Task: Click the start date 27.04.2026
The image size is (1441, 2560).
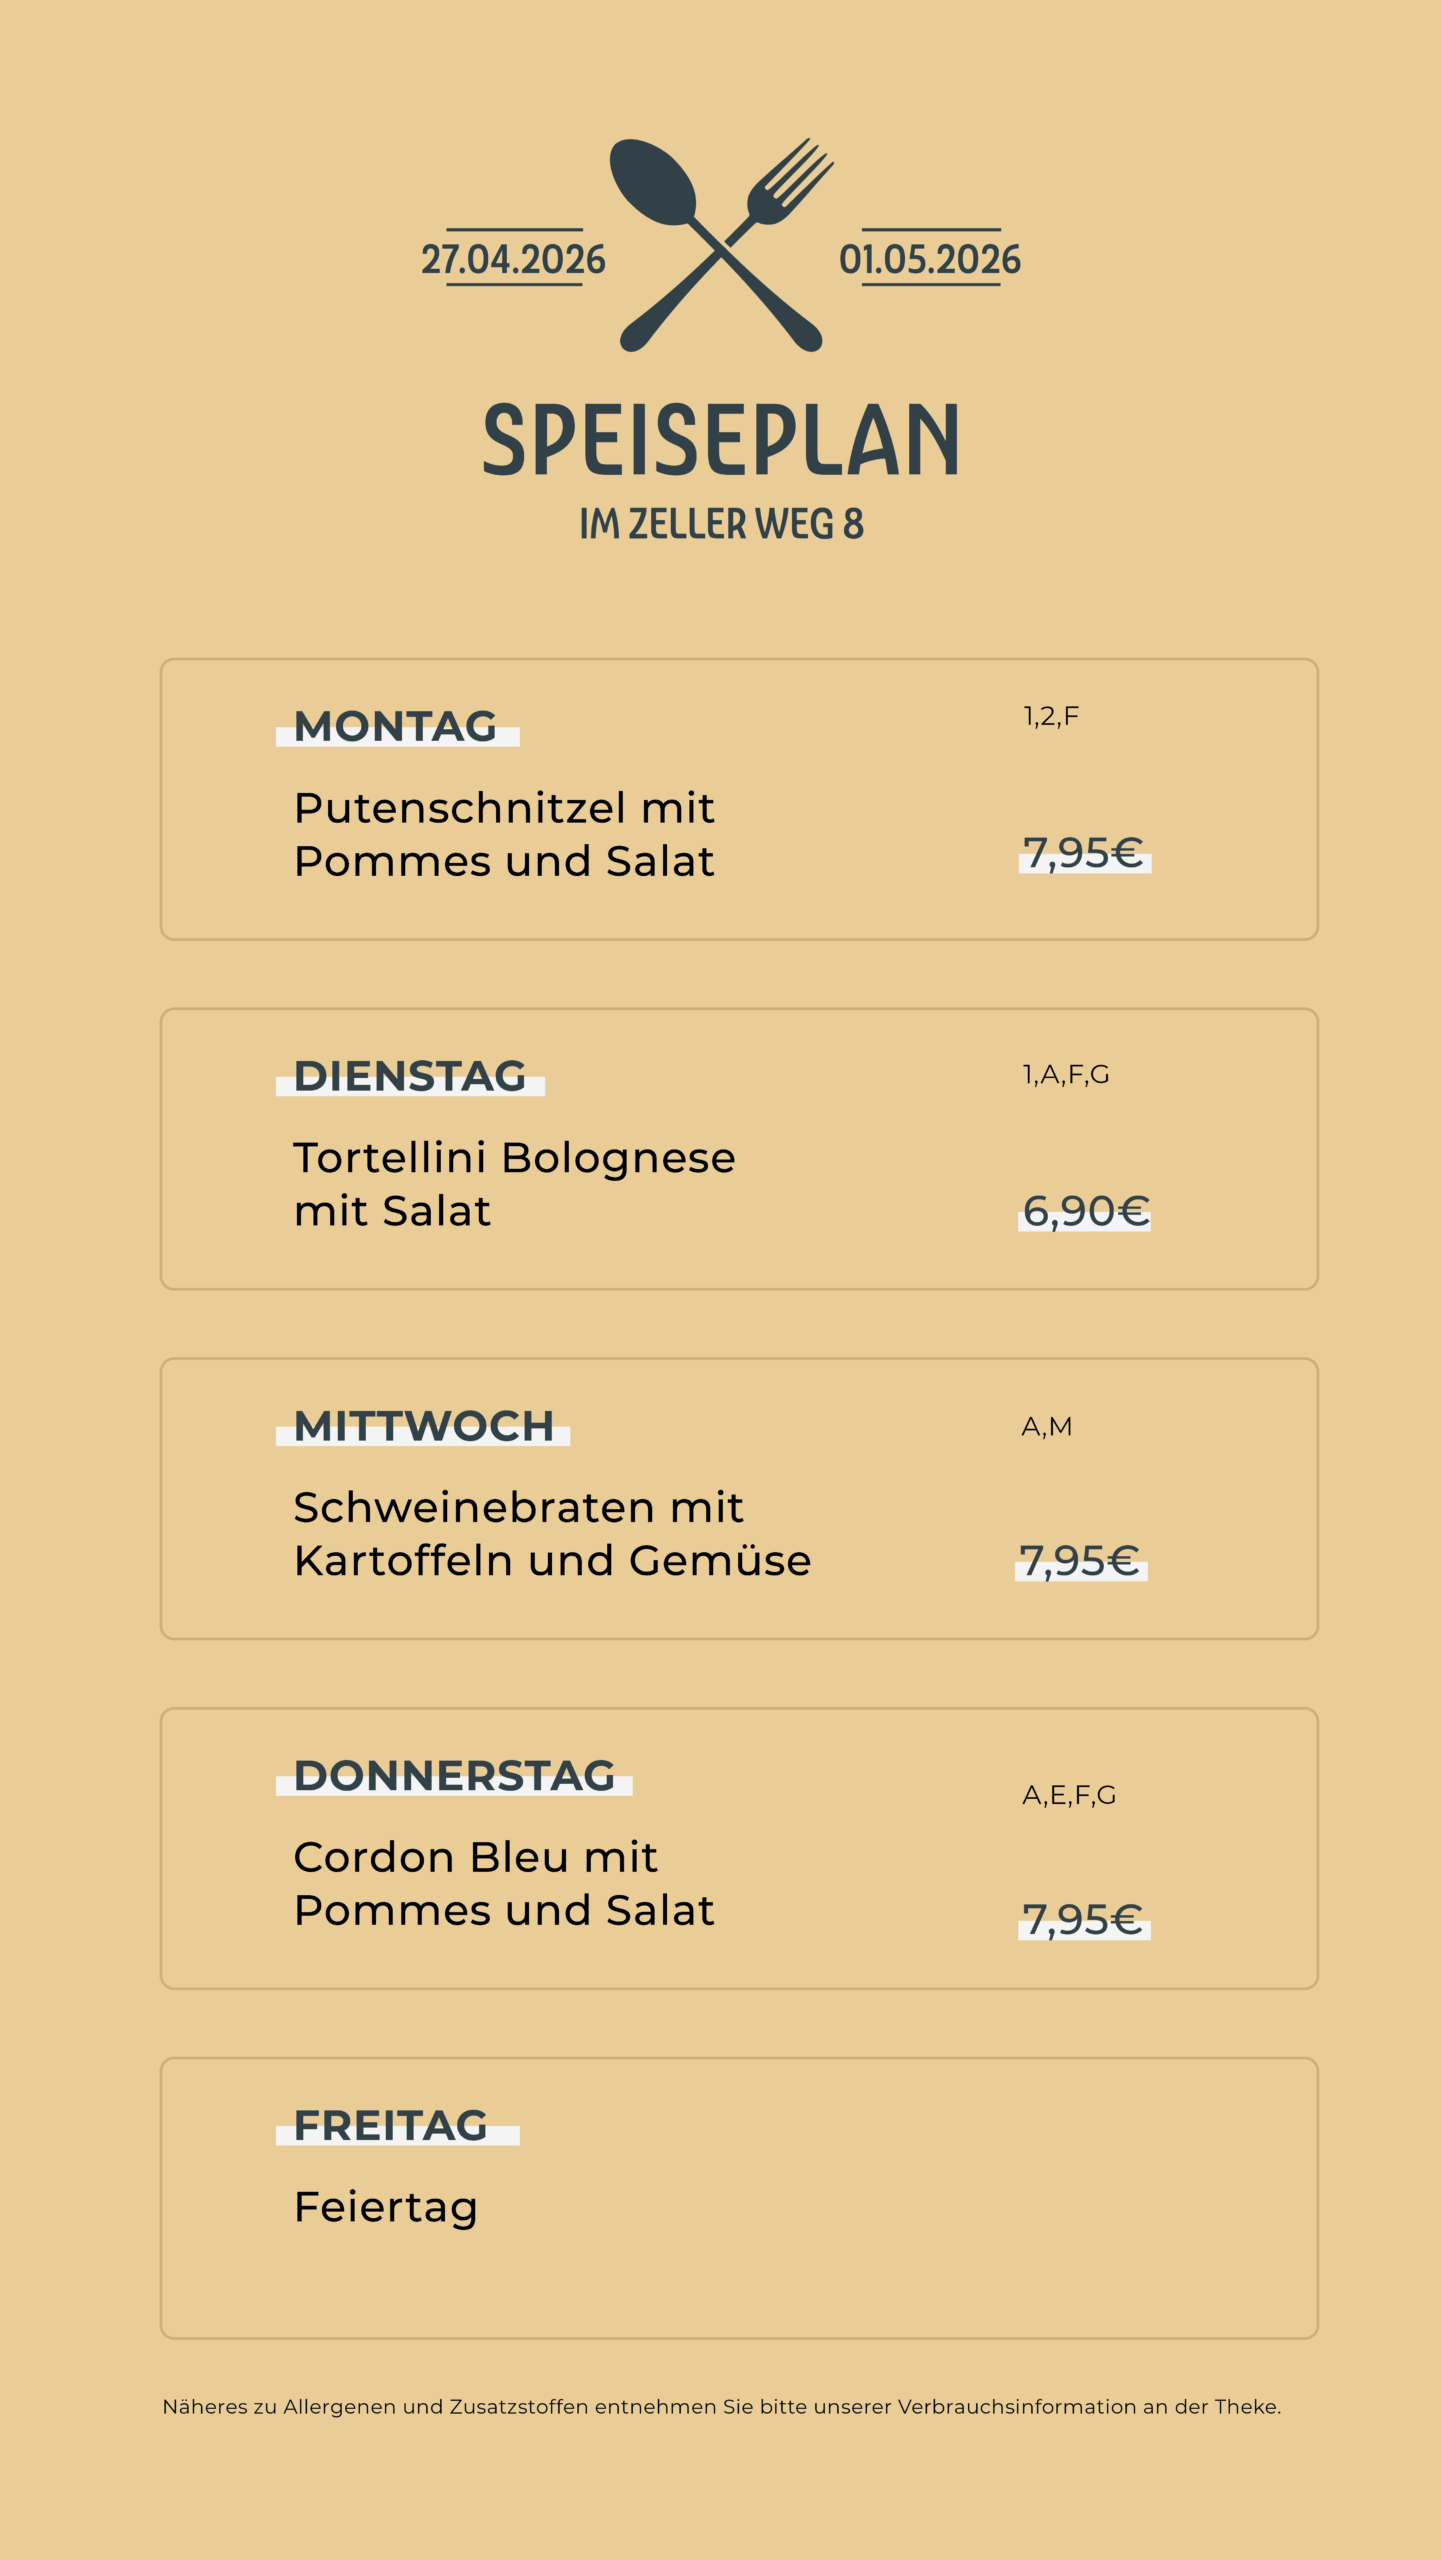Action: [513, 259]
